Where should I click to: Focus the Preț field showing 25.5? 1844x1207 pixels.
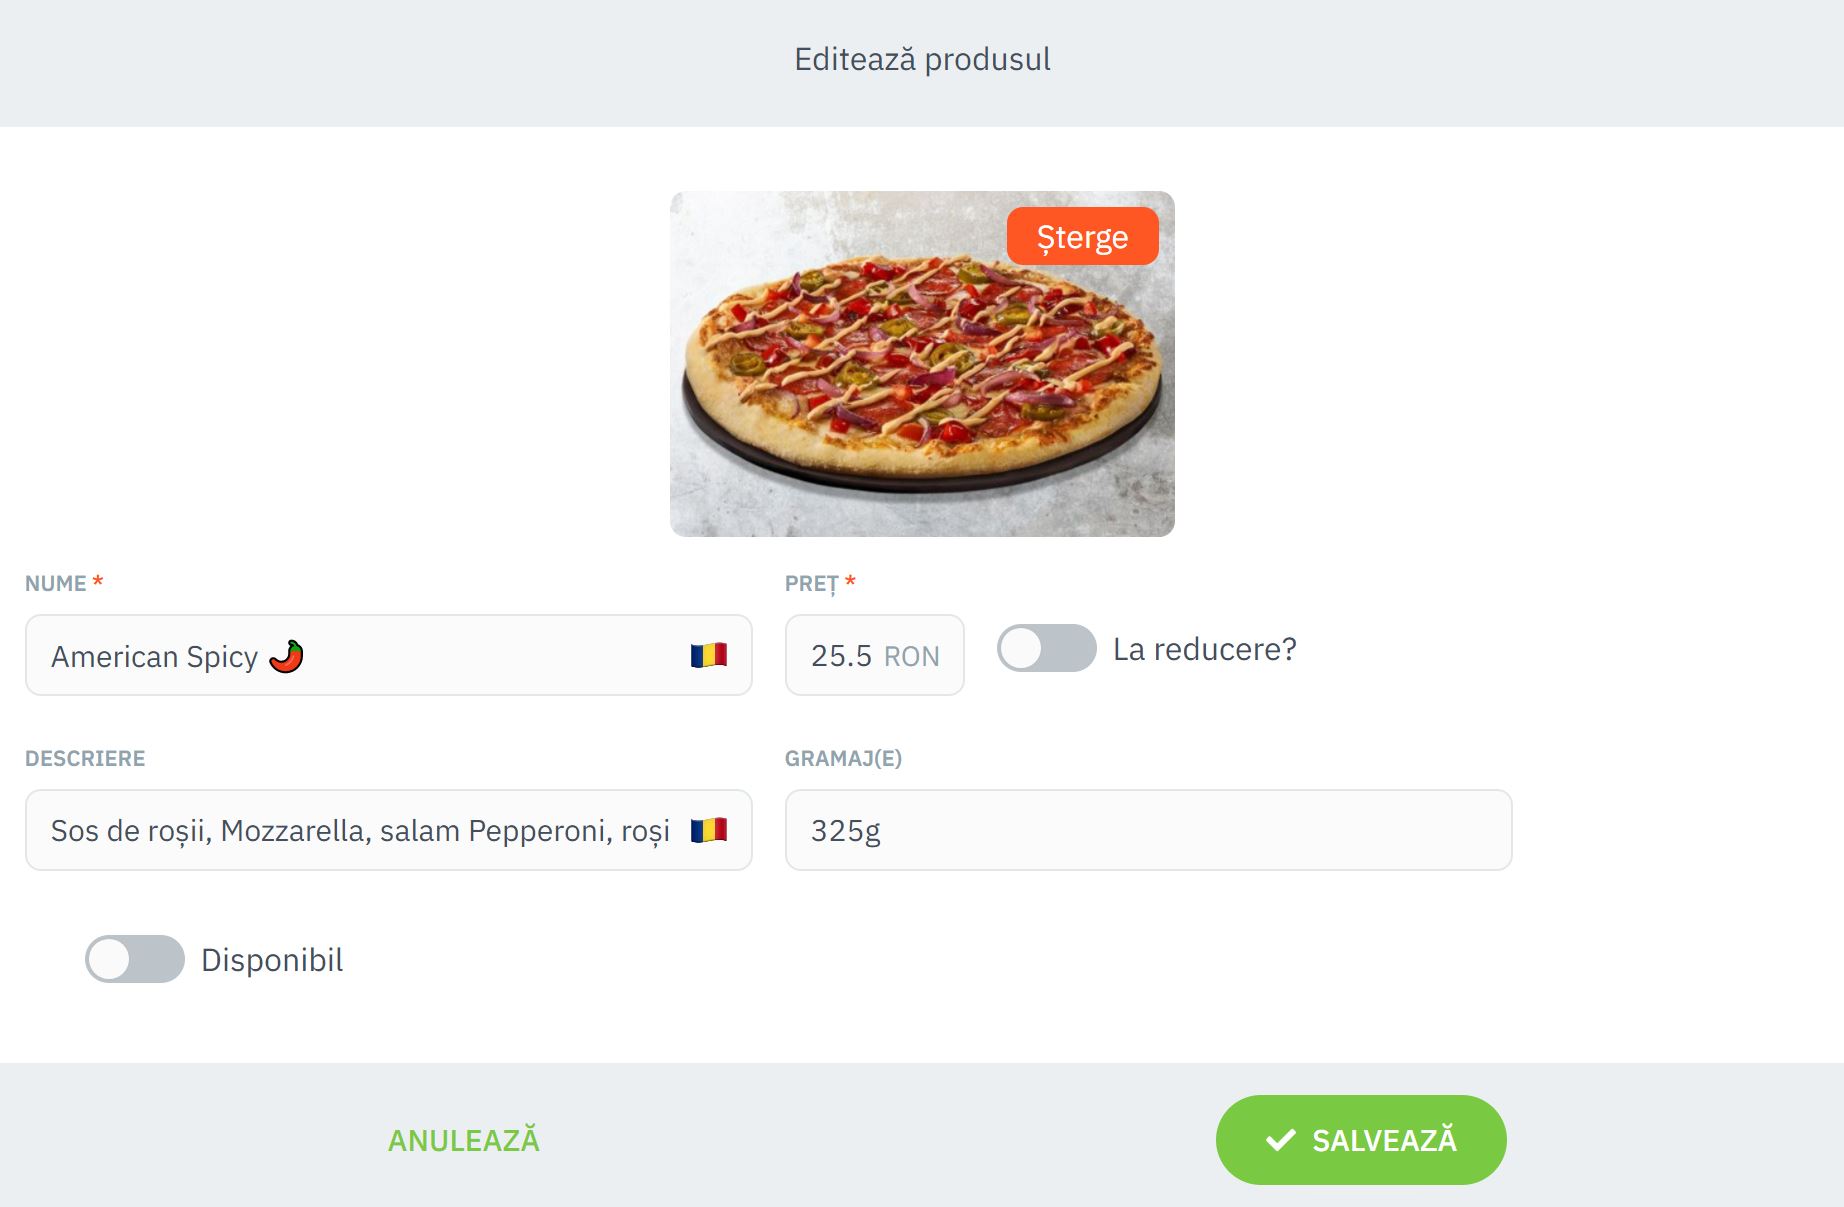pyautogui.click(x=874, y=655)
